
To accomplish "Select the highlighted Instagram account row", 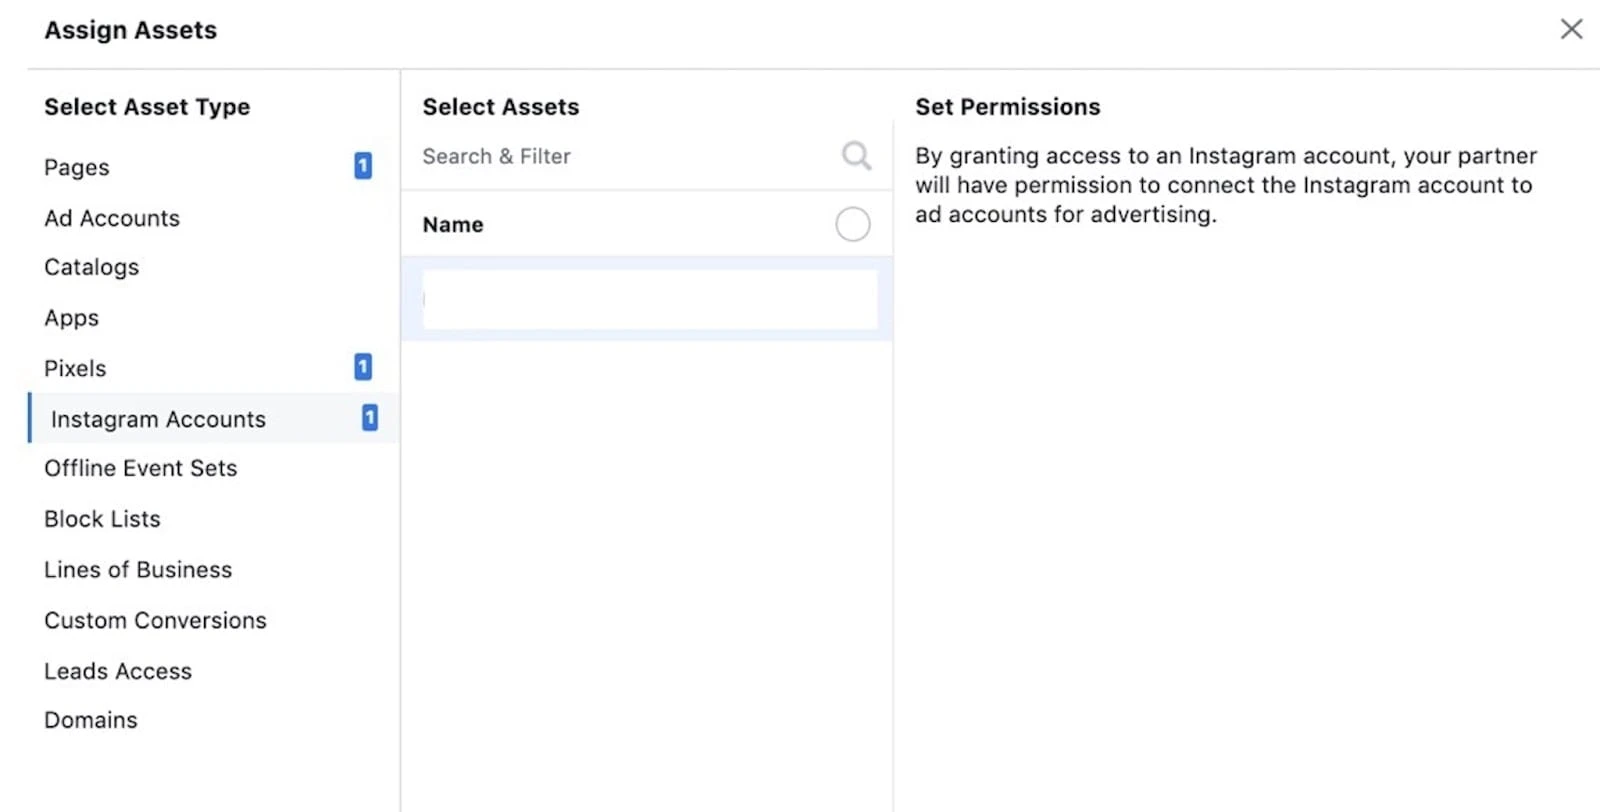I will pyautogui.click(x=648, y=299).
